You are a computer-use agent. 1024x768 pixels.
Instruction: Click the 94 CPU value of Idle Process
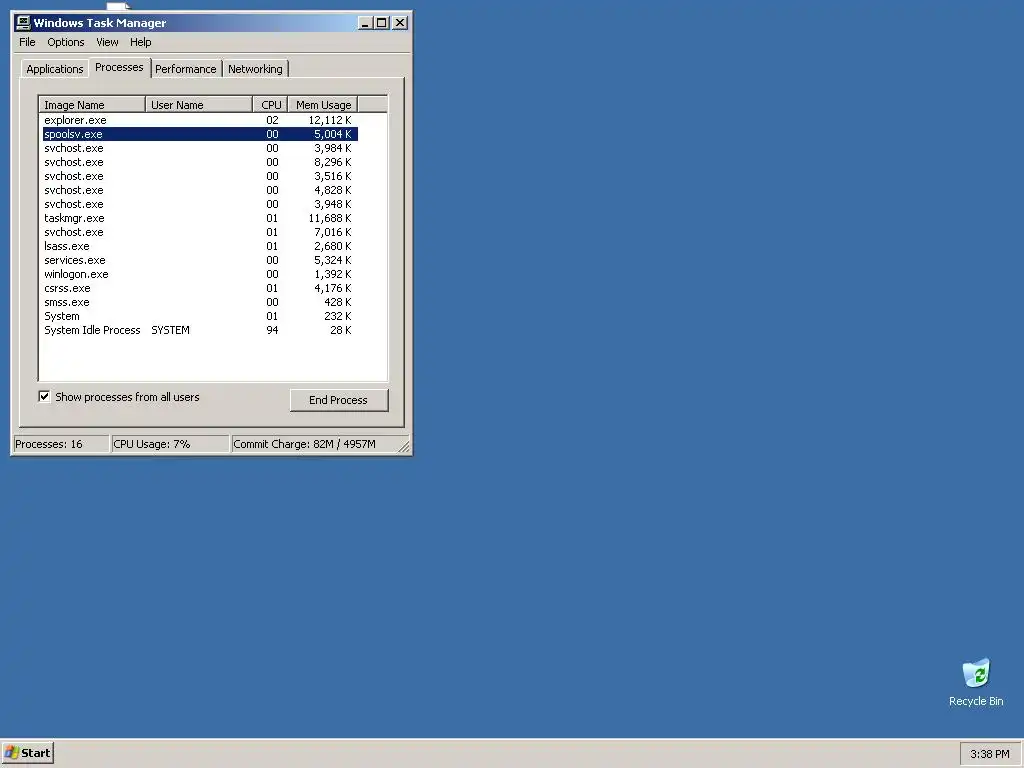[x=272, y=330]
